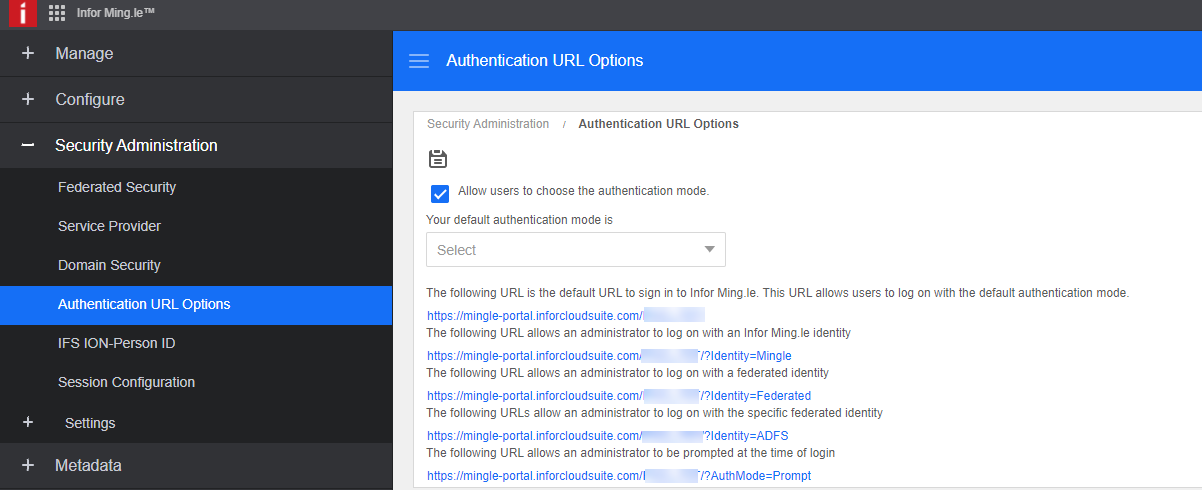Open the ?Identity=Mingle URL link

pyautogui.click(x=609, y=356)
